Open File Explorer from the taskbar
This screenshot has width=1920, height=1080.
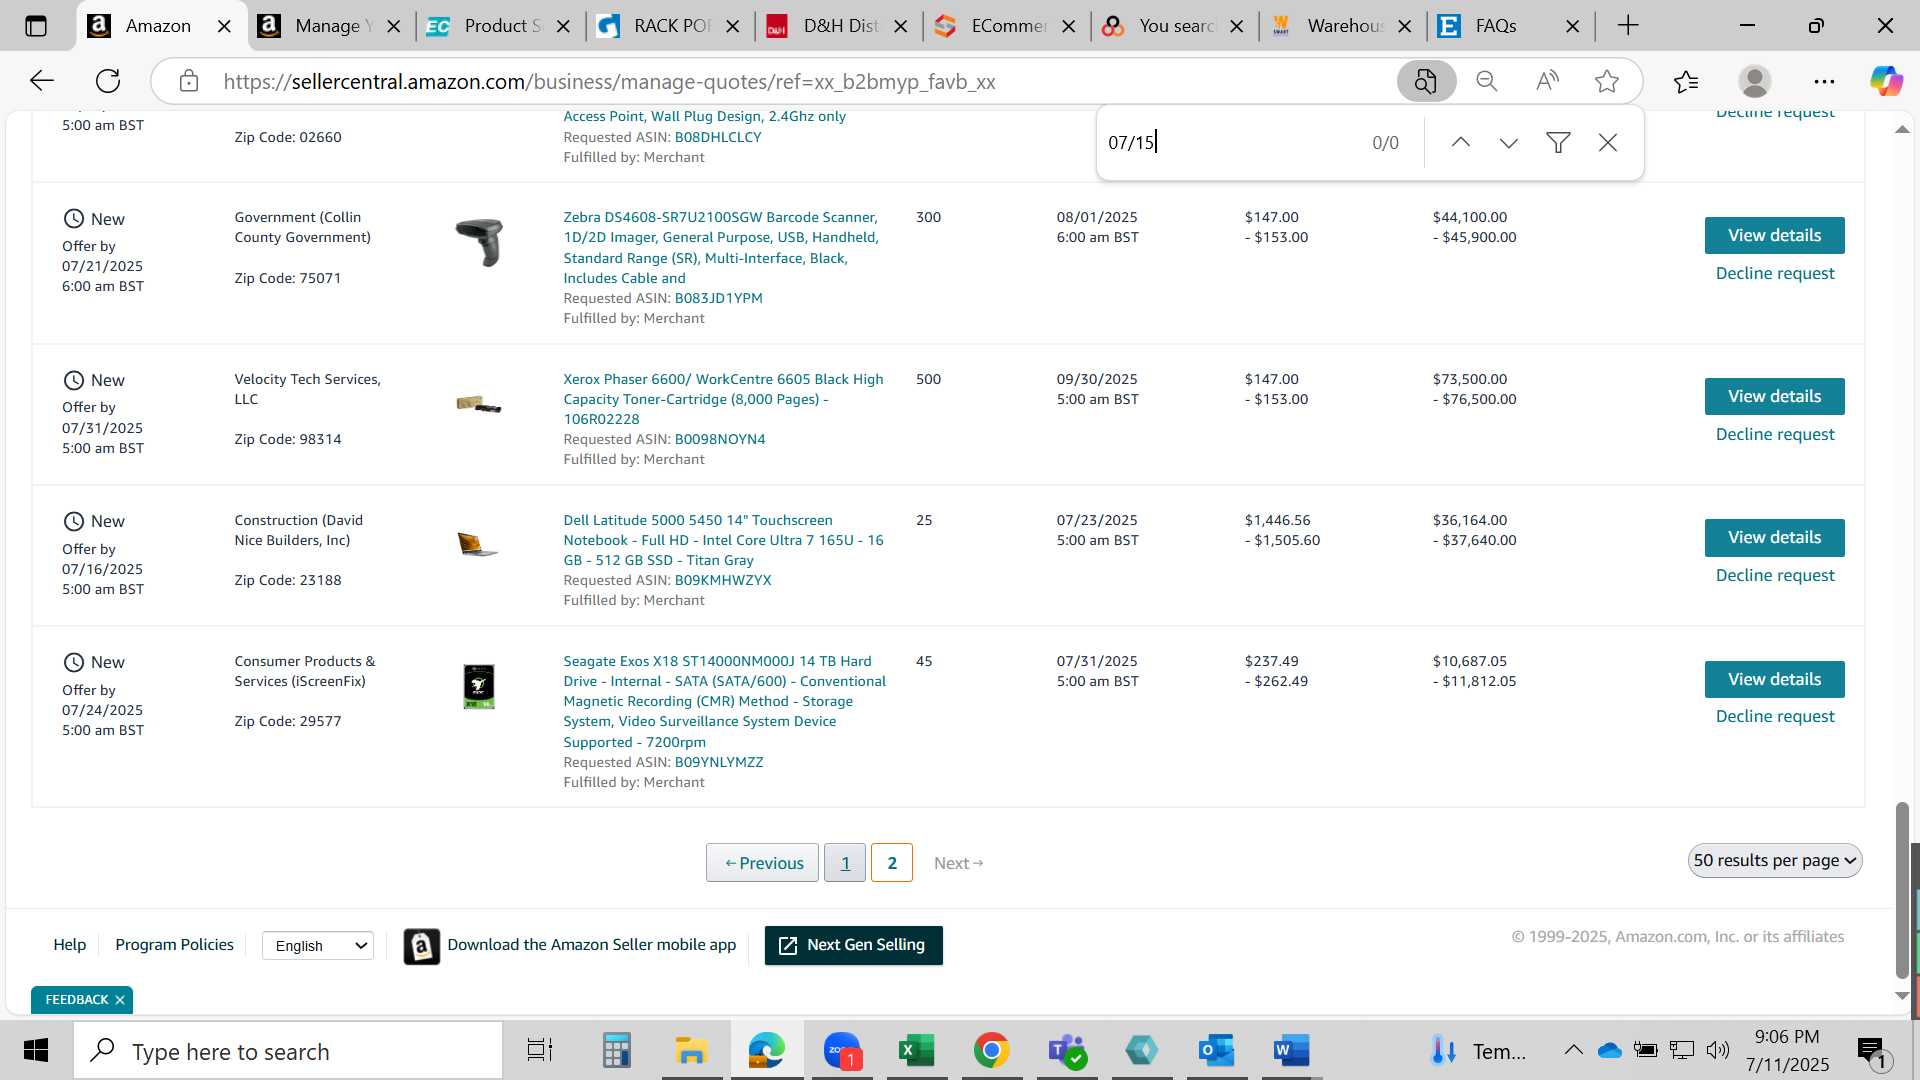(x=691, y=1050)
